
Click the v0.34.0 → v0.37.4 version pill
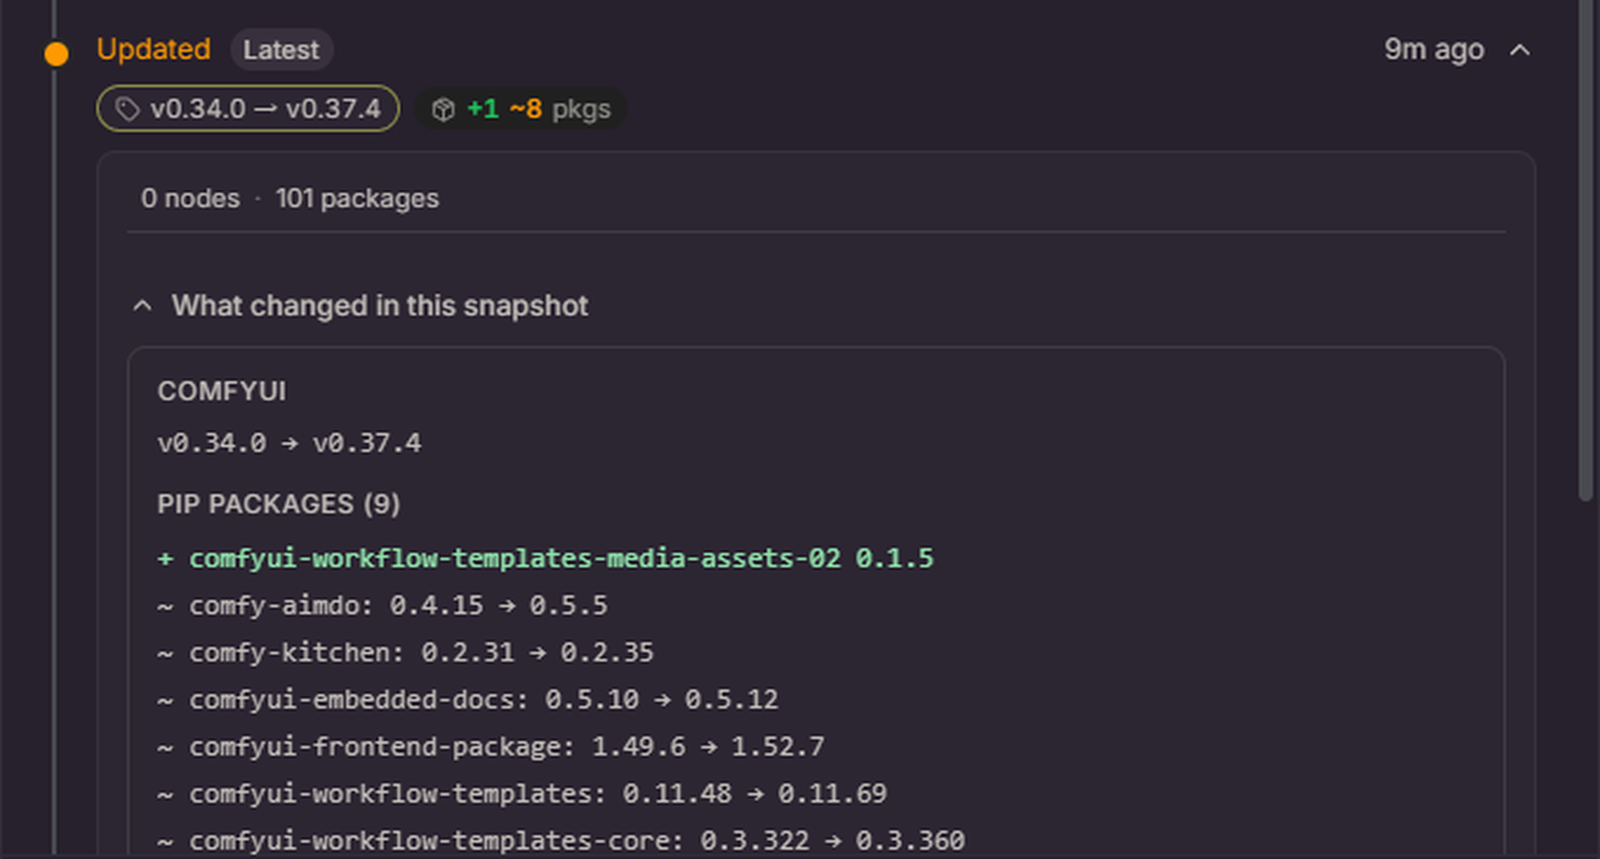(x=248, y=109)
